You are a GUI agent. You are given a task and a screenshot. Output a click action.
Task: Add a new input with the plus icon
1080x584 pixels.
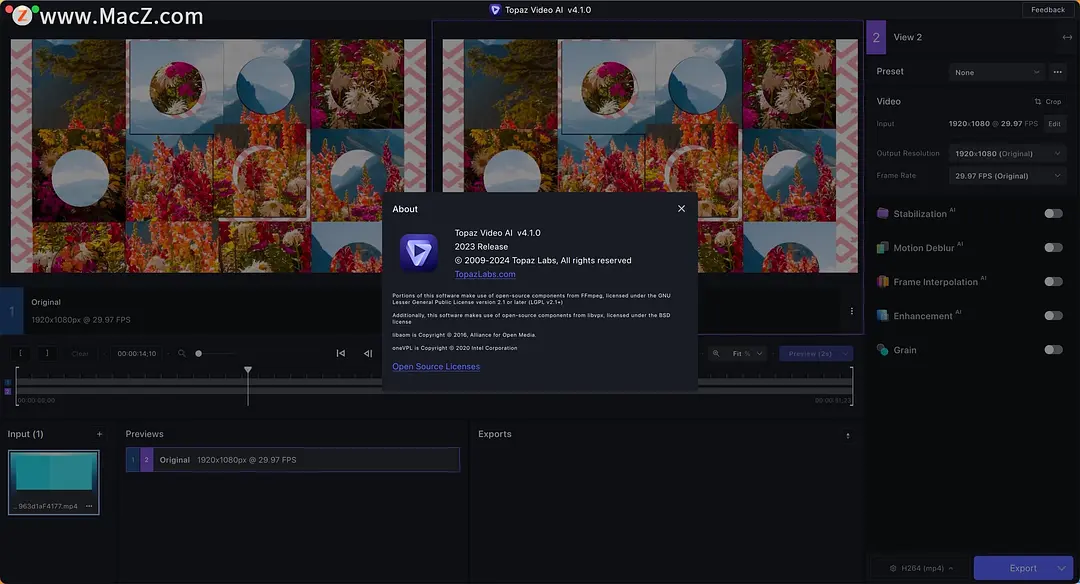coord(99,434)
